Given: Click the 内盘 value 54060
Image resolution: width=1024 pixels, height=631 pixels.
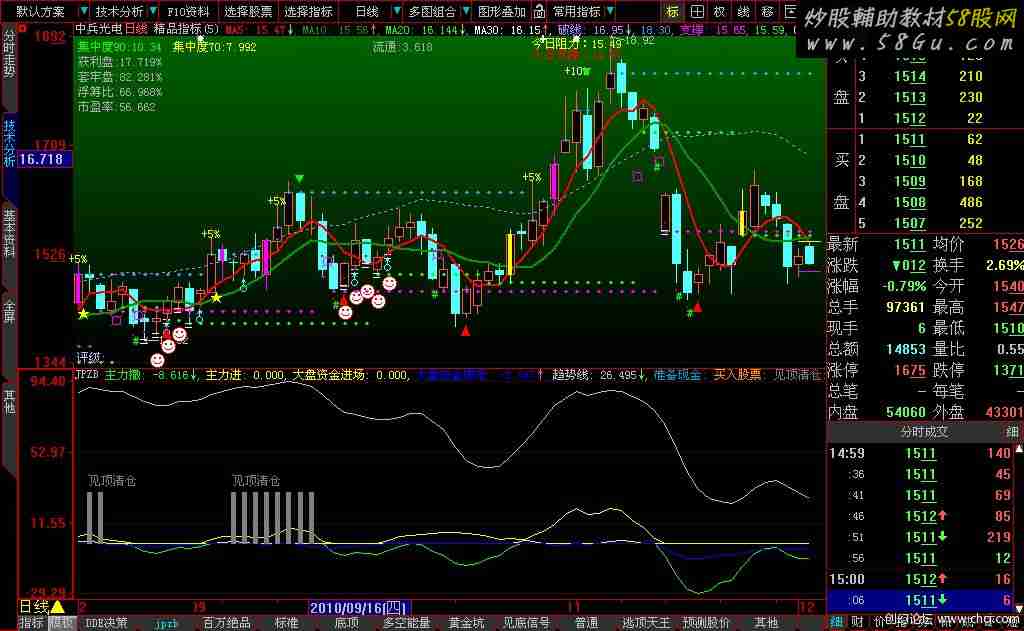Looking at the screenshot, I should 905,412.
